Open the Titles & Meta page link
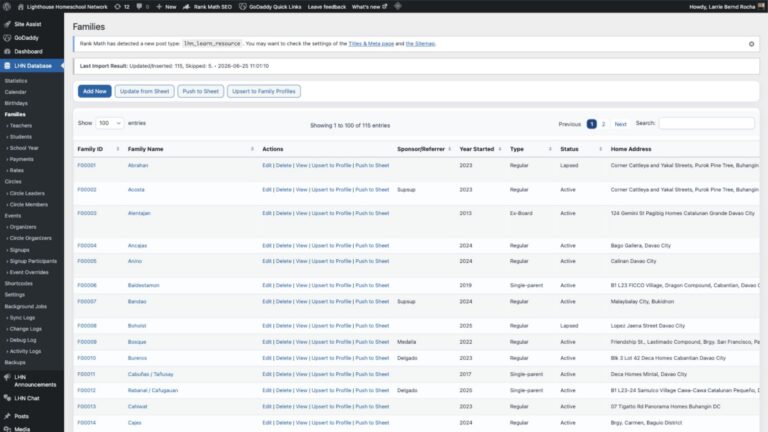Screen dimensions: 768x432 [371, 44]
